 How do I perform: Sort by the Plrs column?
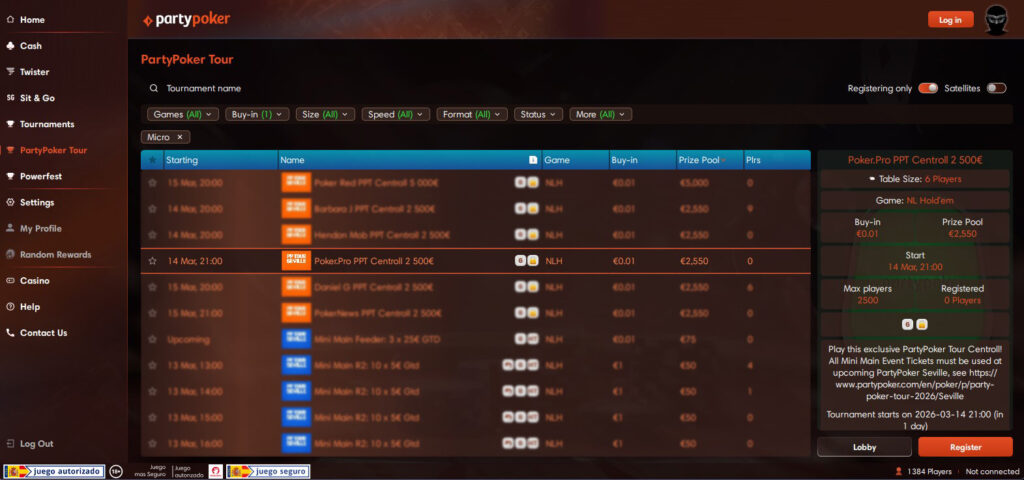pos(754,160)
